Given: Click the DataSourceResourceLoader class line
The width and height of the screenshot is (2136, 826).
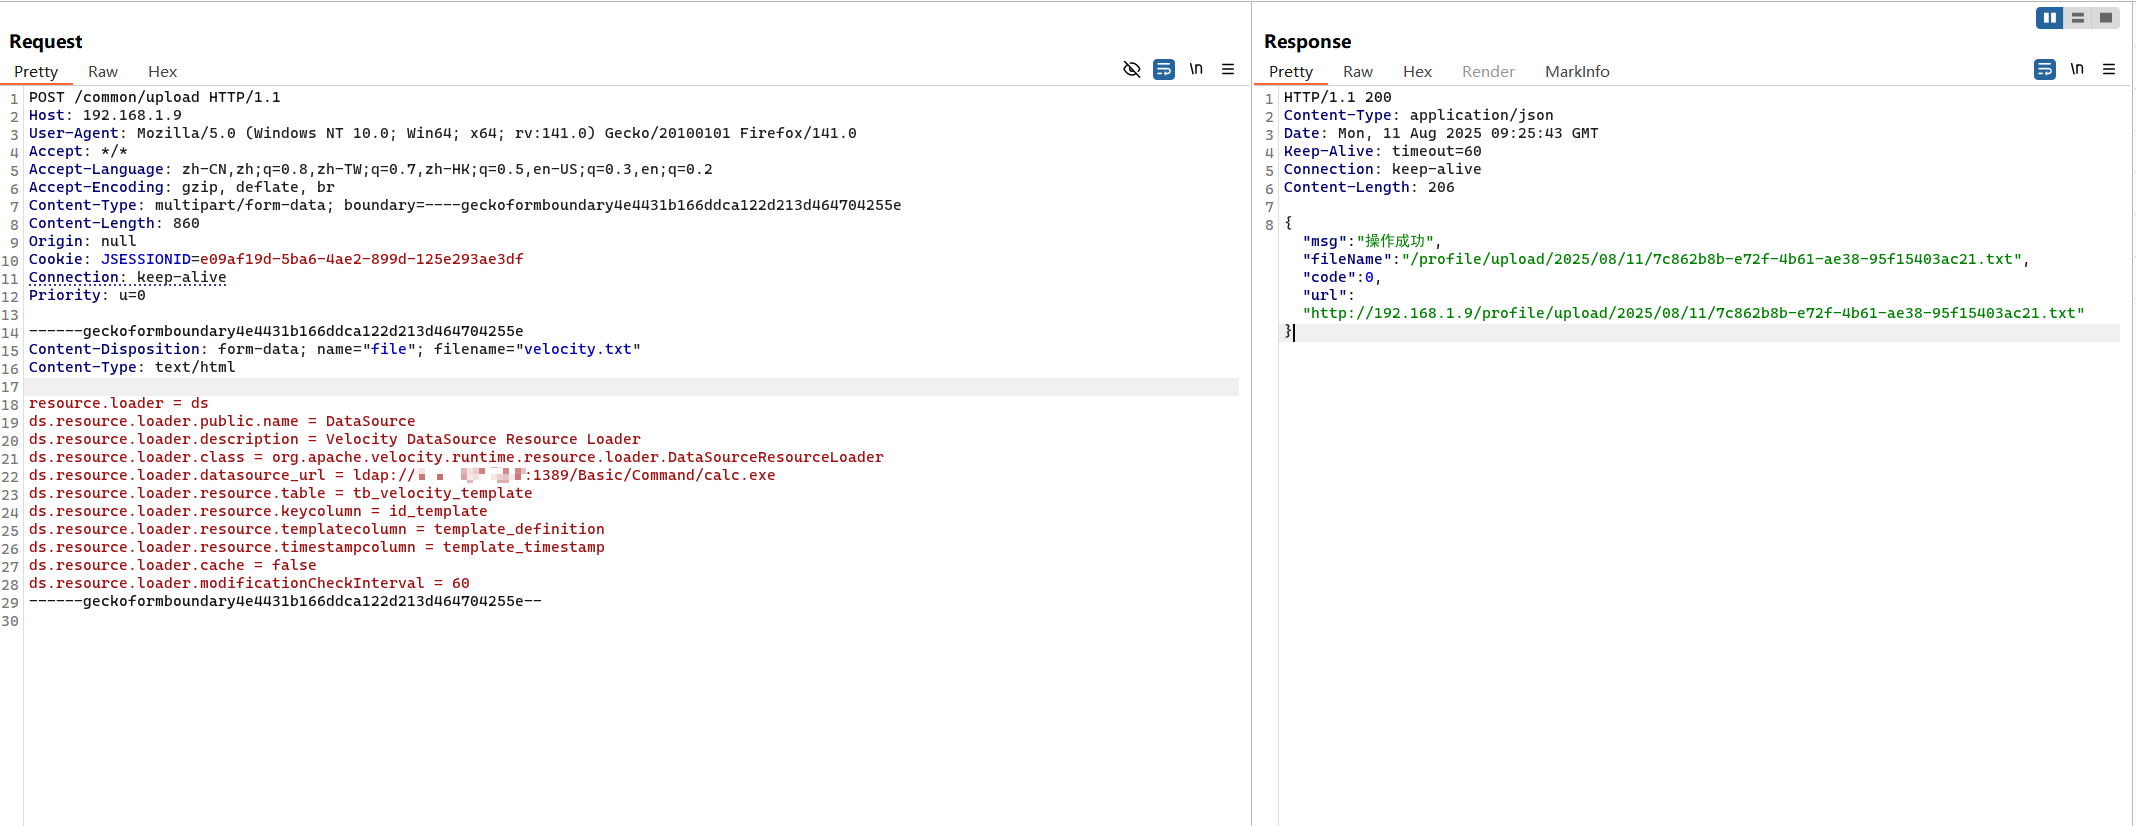Looking at the screenshot, I should [x=456, y=457].
